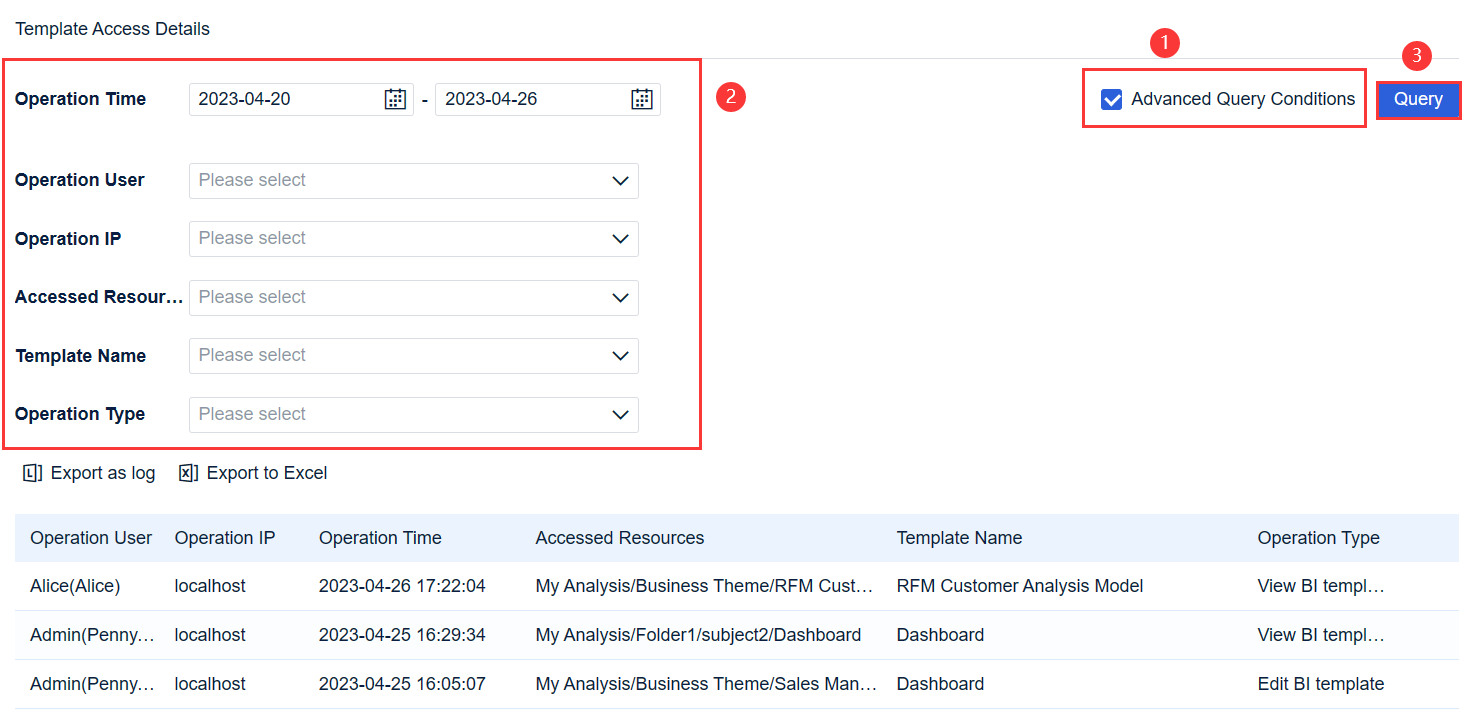Click My Analysis/Folder1/subject2/Dashboard resource path
The height and width of the screenshot is (710, 1472).
pos(698,634)
